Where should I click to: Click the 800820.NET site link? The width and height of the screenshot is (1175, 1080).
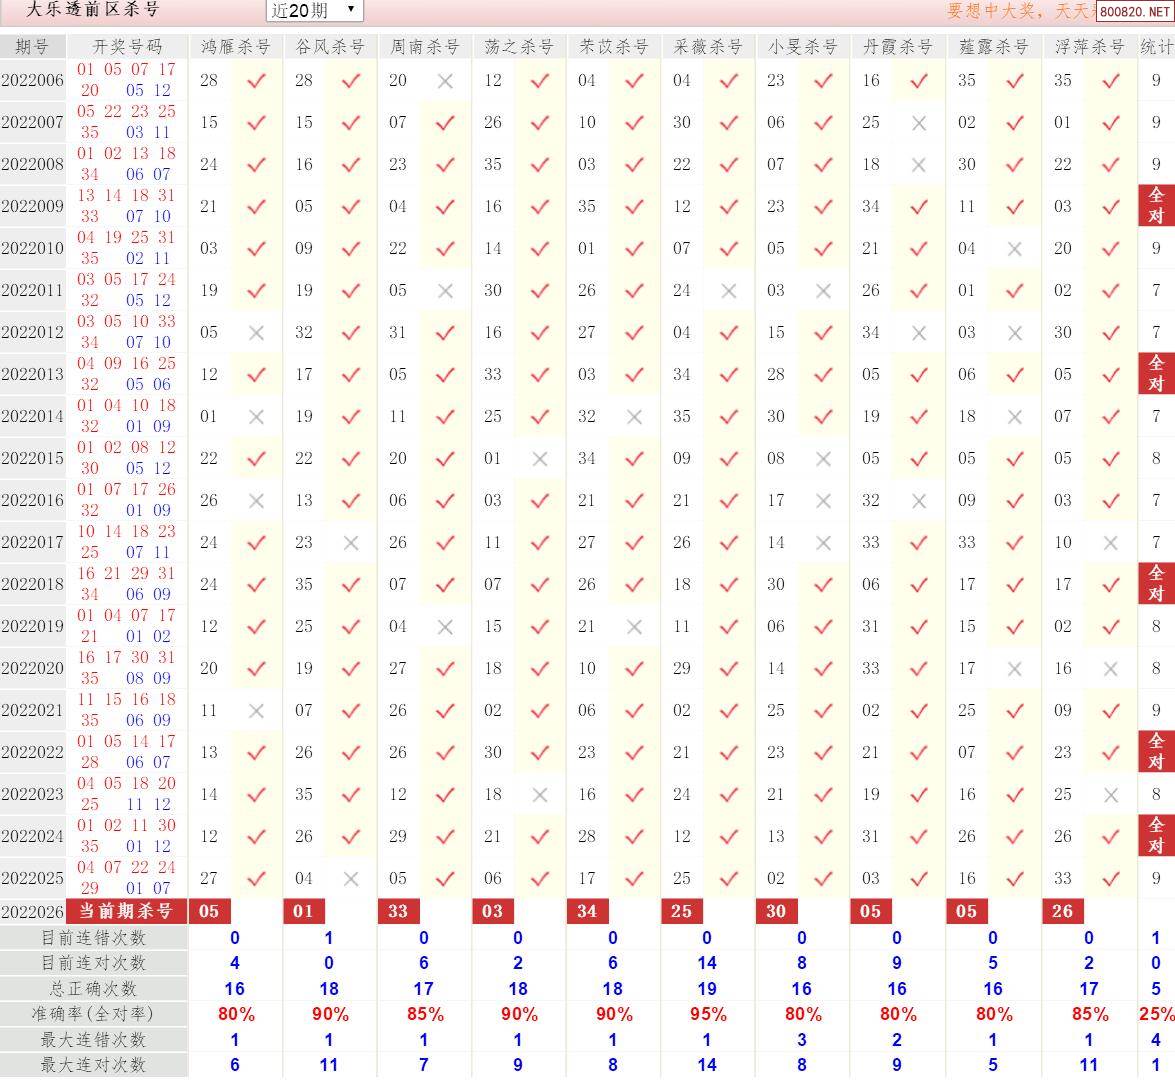(x=1134, y=12)
